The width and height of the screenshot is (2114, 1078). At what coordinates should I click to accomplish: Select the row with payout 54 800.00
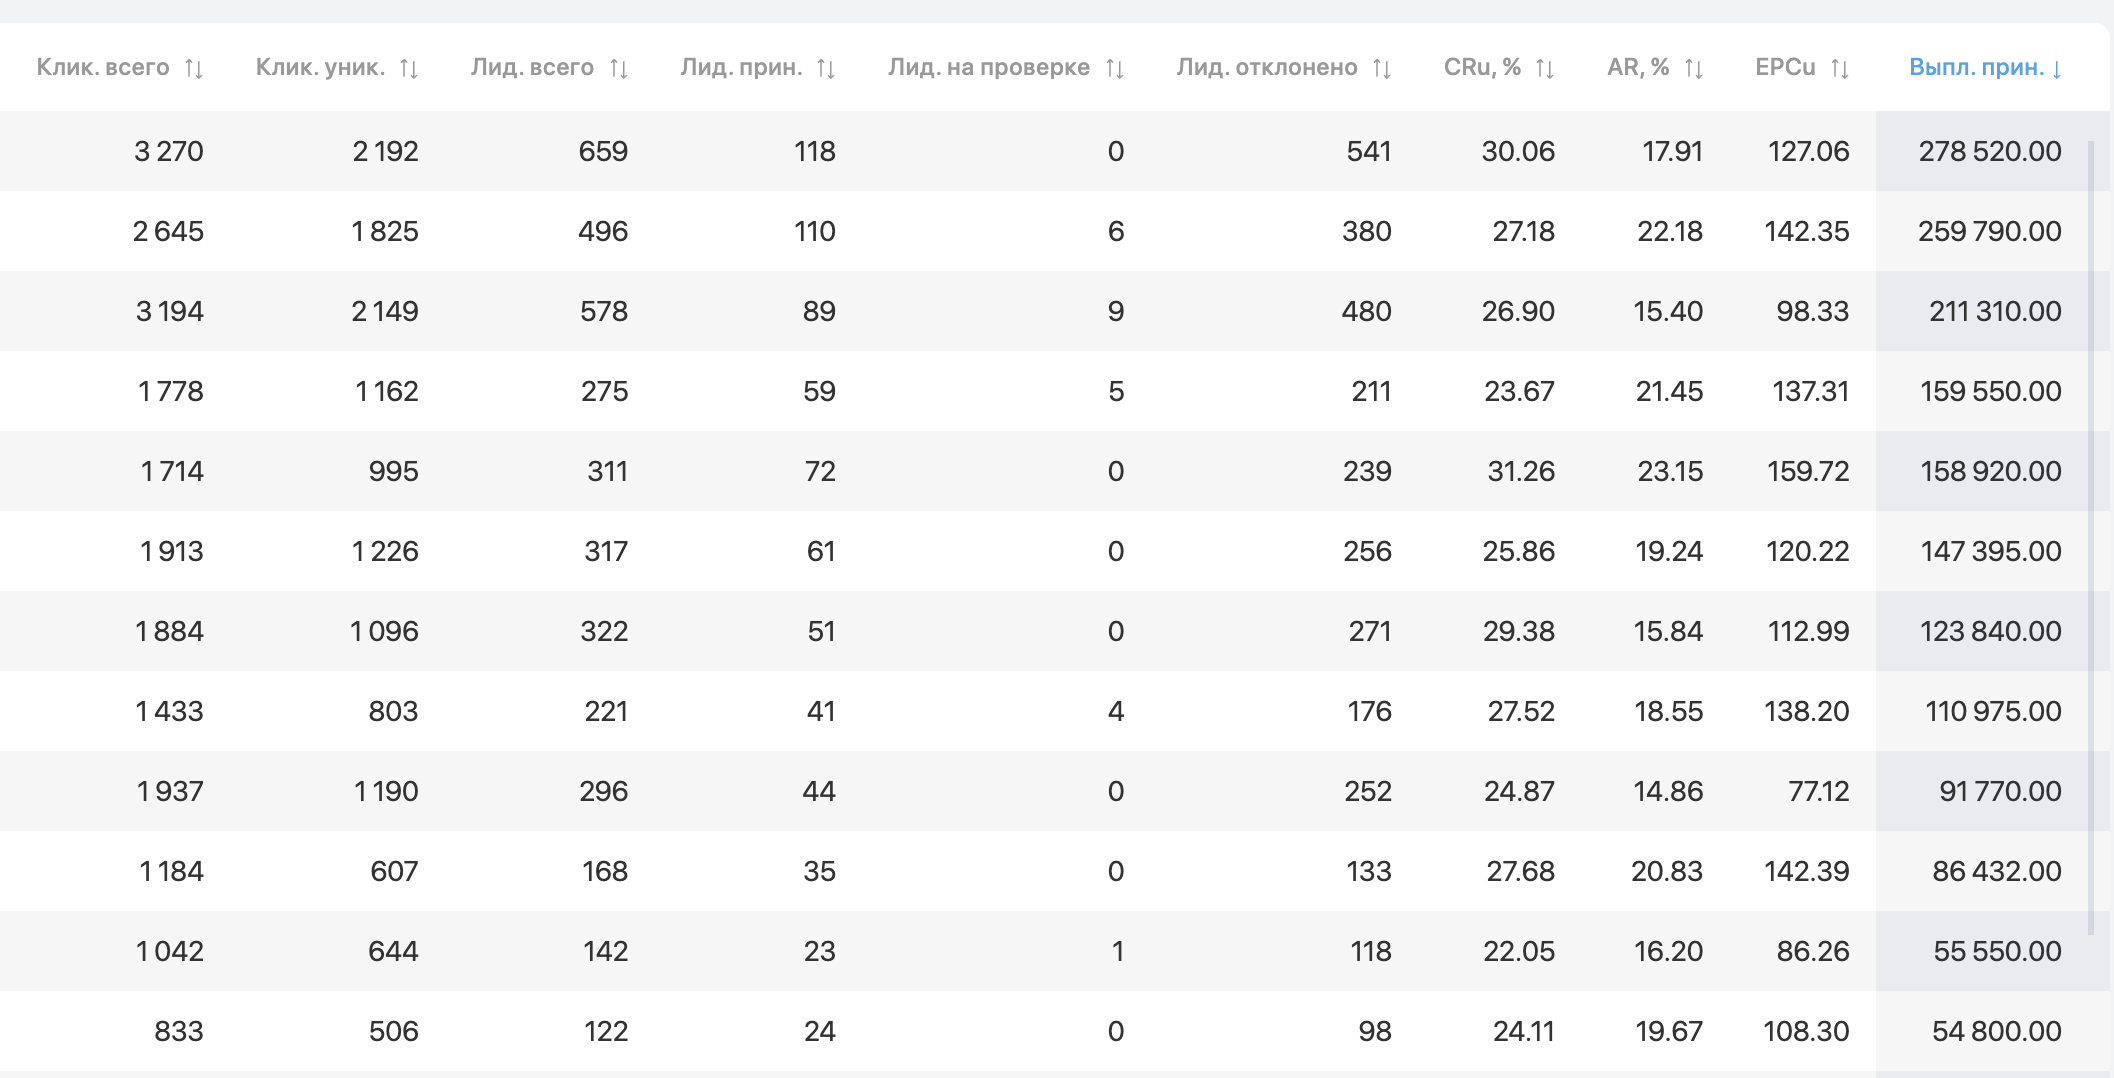[x=1055, y=1031]
